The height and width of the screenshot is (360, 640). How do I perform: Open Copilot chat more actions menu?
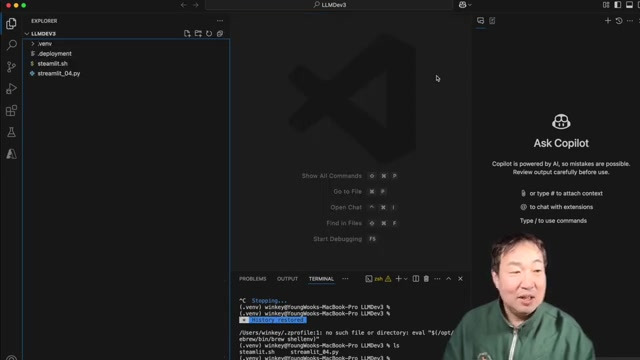(630, 21)
